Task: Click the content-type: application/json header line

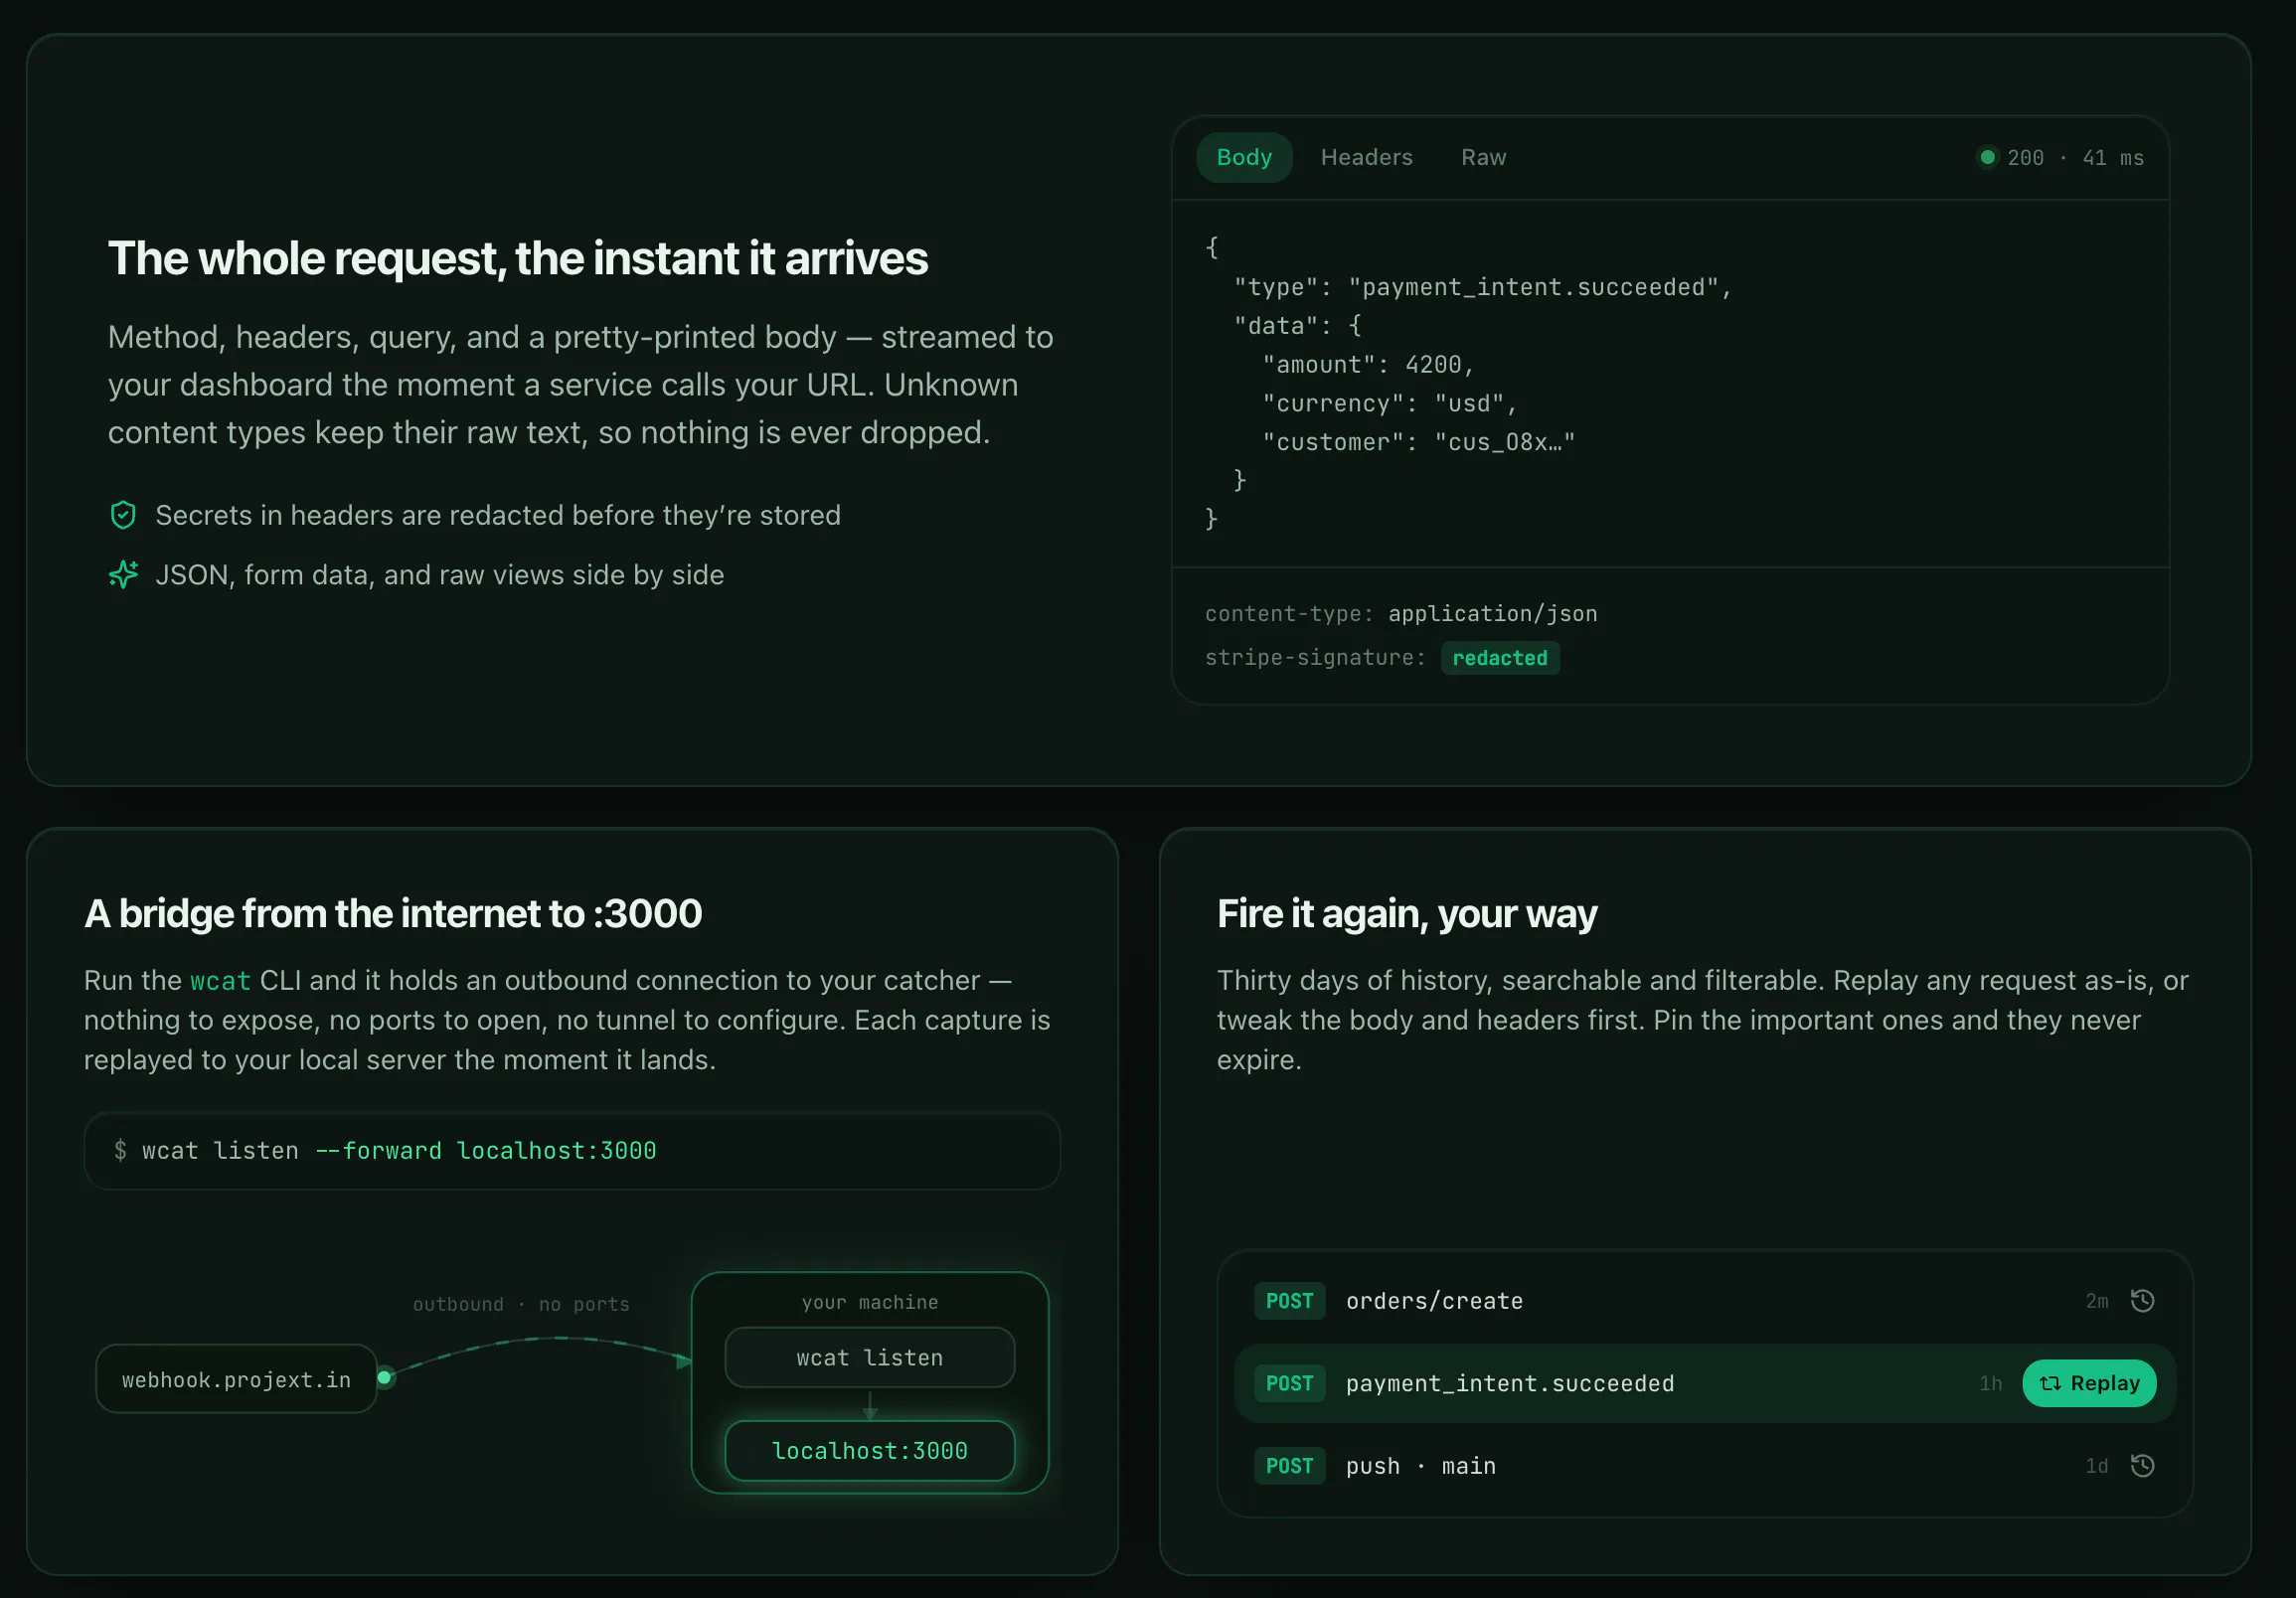Action: point(1400,613)
